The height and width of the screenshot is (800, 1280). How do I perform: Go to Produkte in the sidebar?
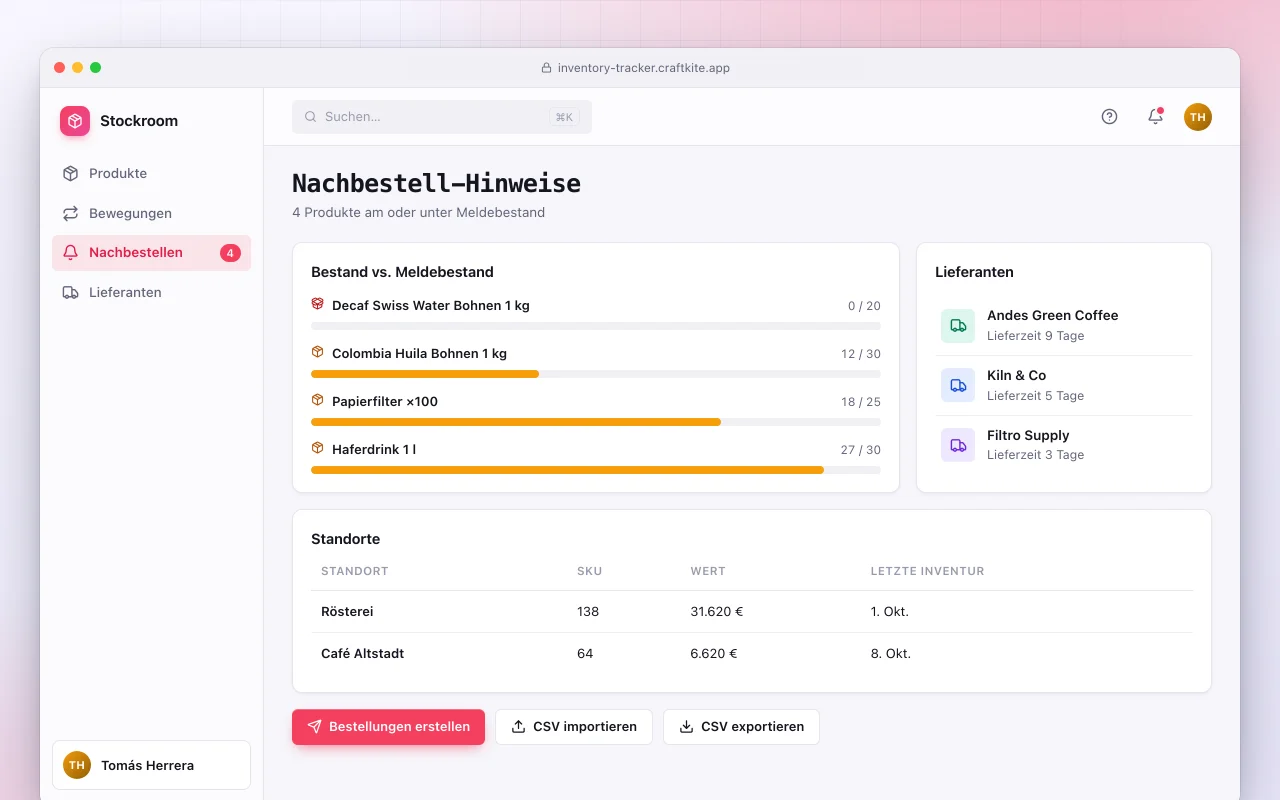coord(151,173)
